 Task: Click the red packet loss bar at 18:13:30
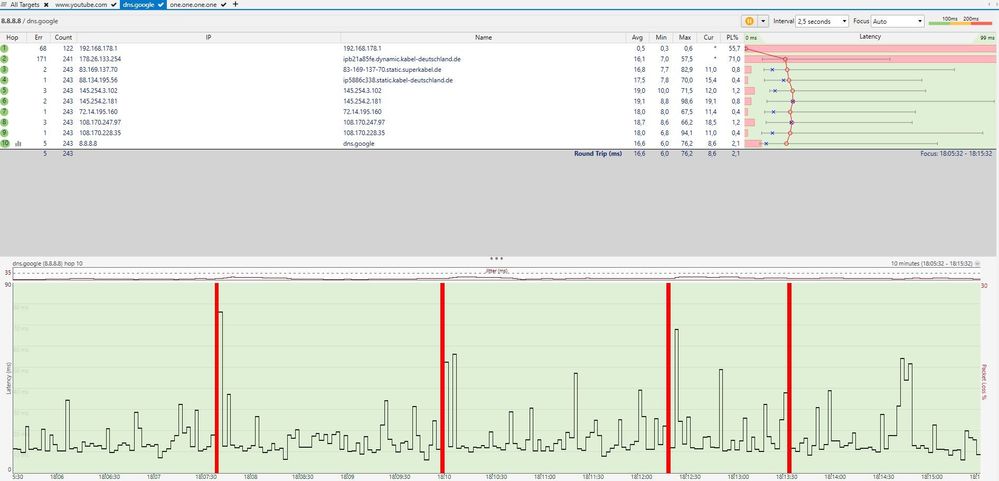point(789,378)
